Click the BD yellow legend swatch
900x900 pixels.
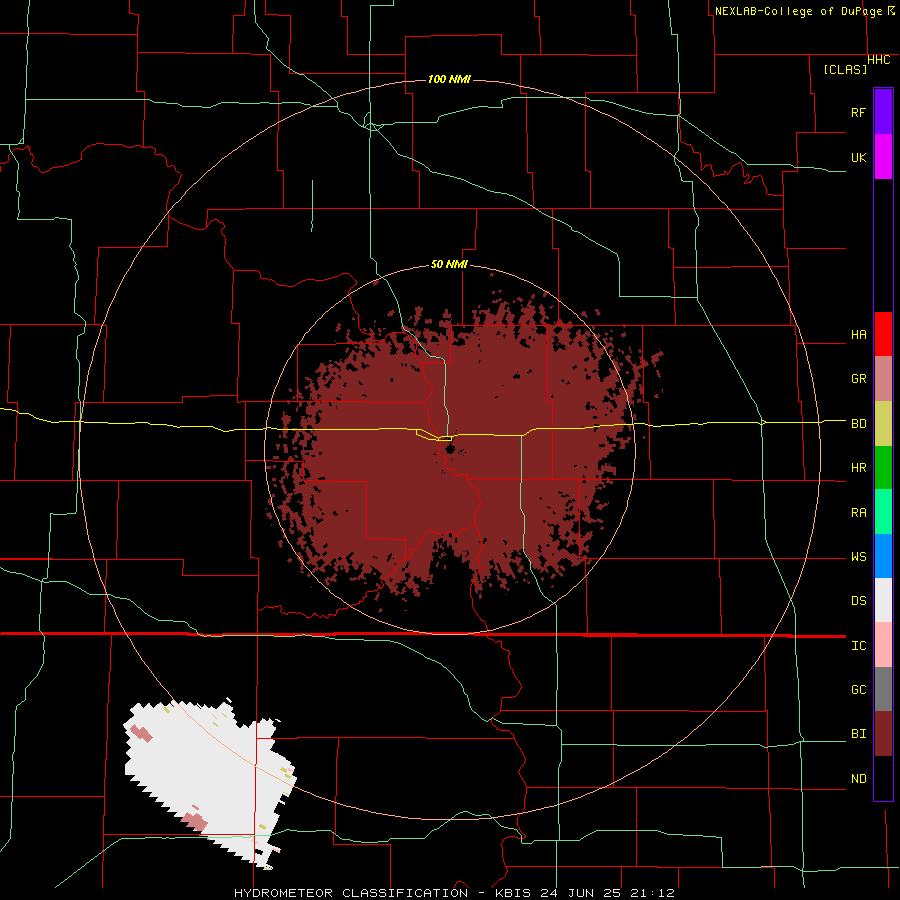pos(883,424)
